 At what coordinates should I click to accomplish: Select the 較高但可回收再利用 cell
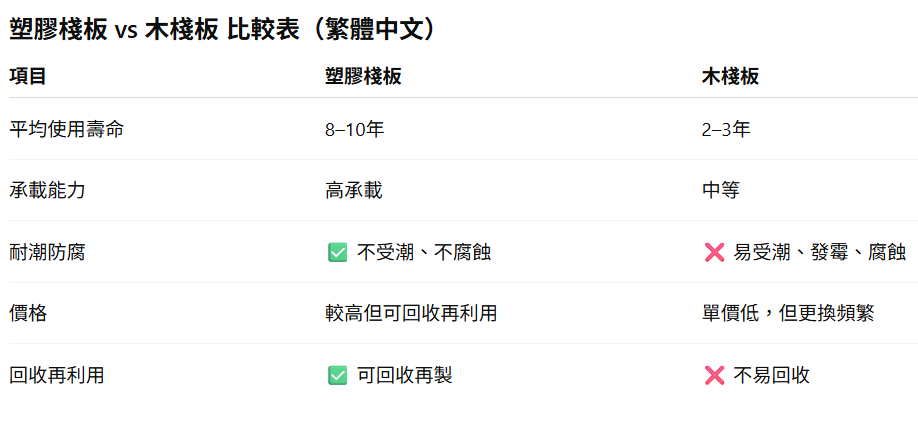(x=411, y=314)
